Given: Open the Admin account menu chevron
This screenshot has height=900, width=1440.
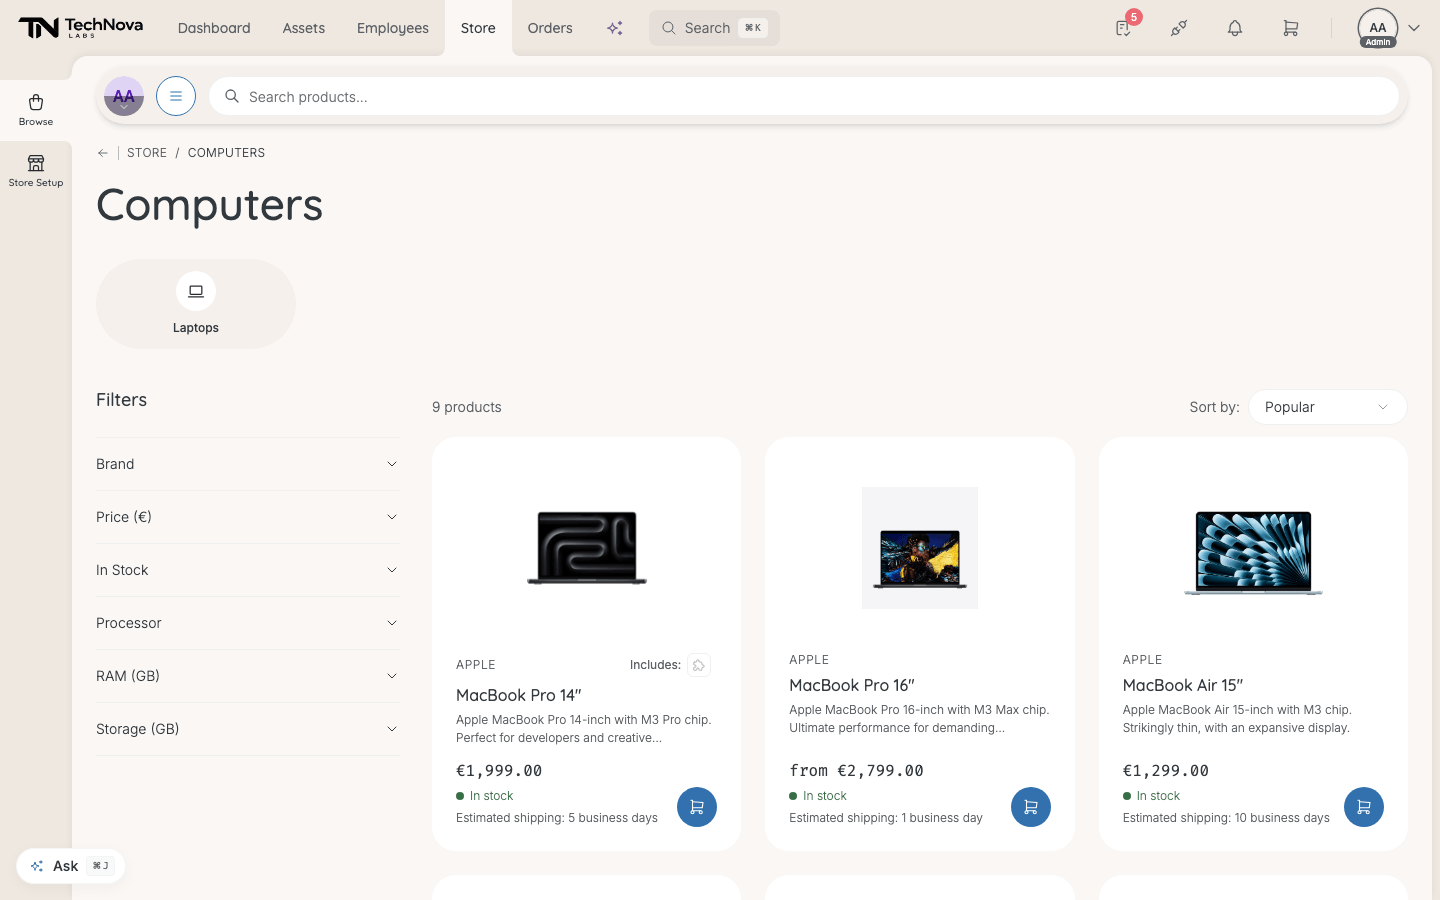Looking at the screenshot, I should tap(1414, 28).
